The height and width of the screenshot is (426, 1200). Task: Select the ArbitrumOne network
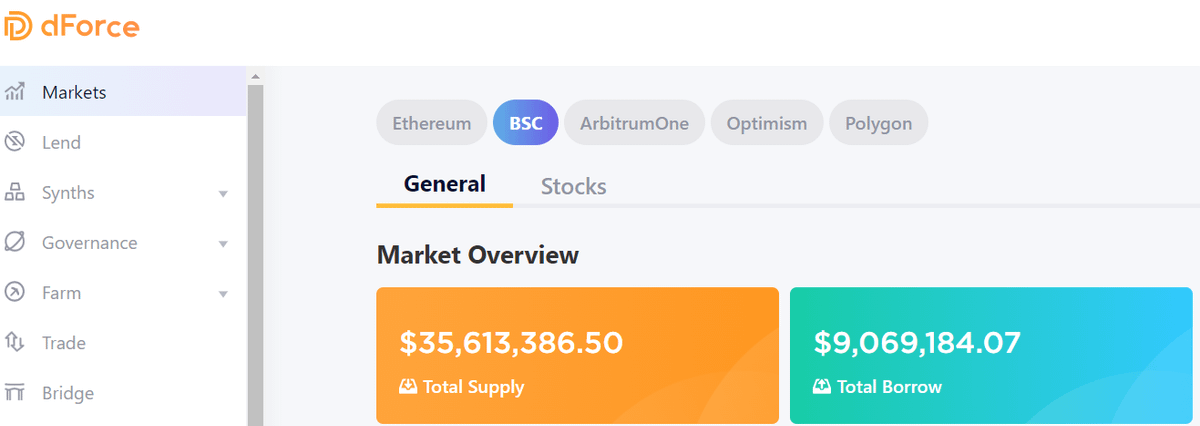coord(634,124)
